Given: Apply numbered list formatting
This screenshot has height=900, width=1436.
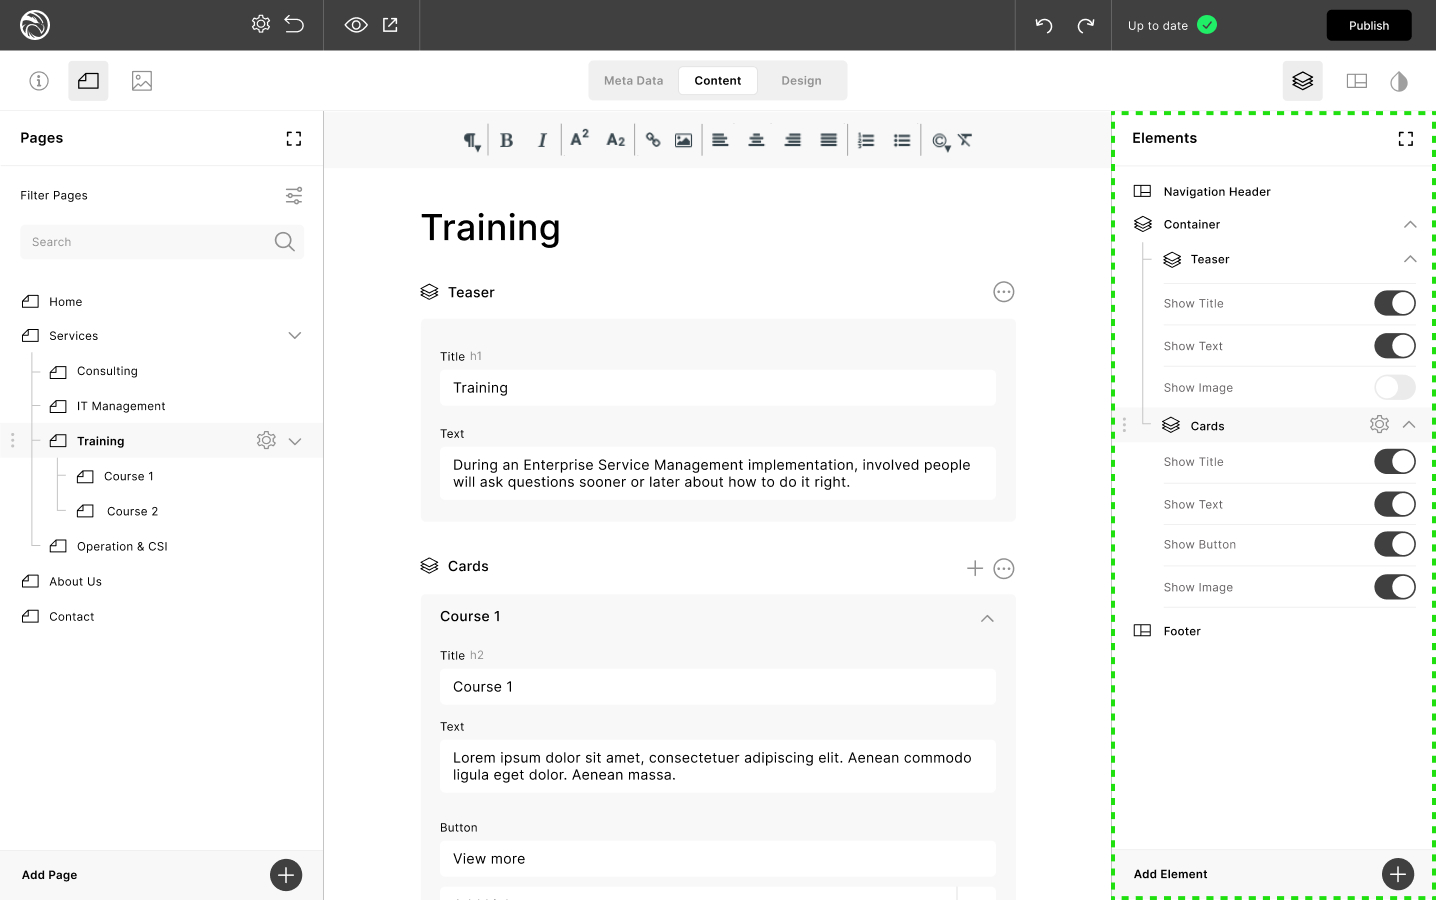Looking at the screenshot, I should coord(866,140).
